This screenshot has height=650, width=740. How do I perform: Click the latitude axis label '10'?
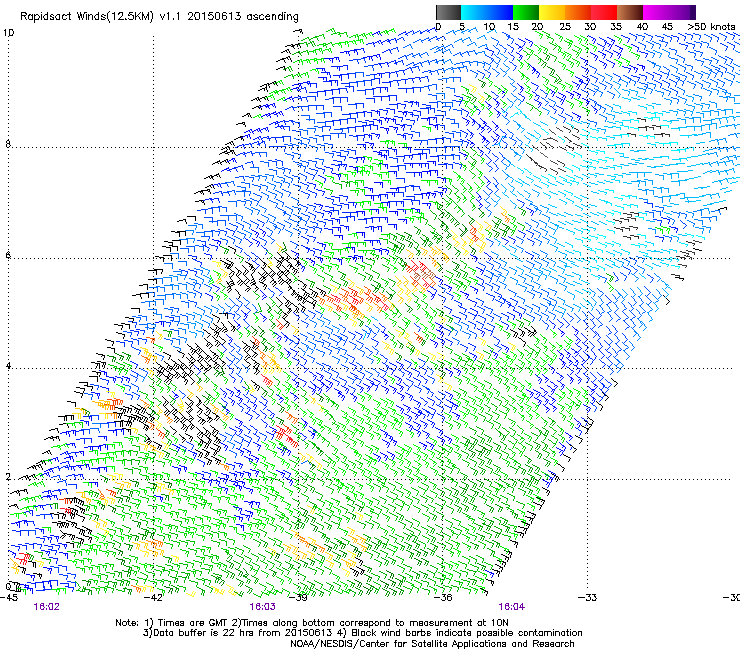(x=8, y=33)
